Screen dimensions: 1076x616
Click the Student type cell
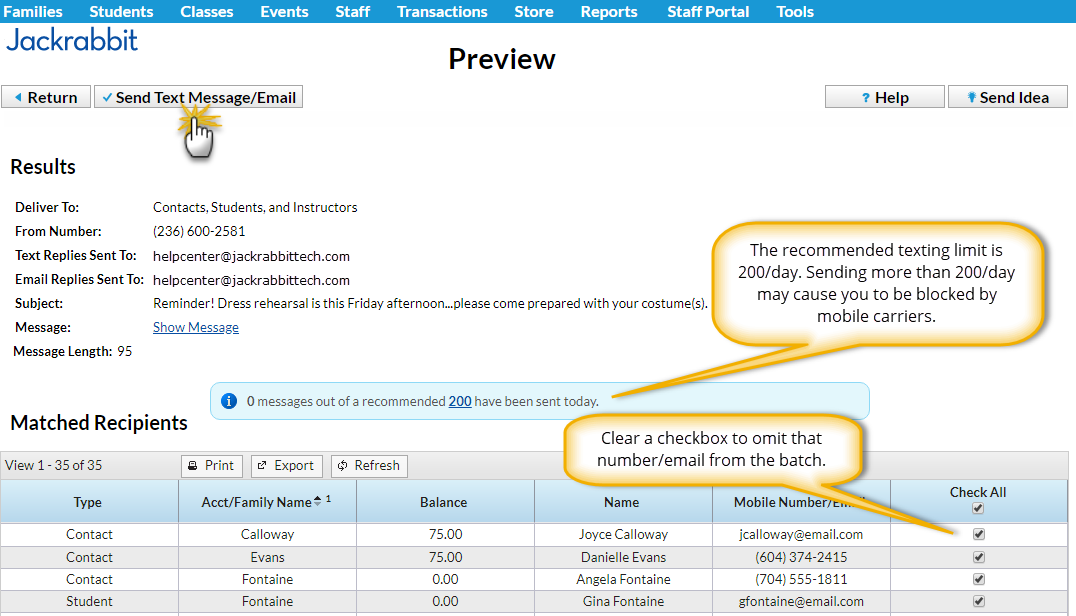[x=89, y=601]
